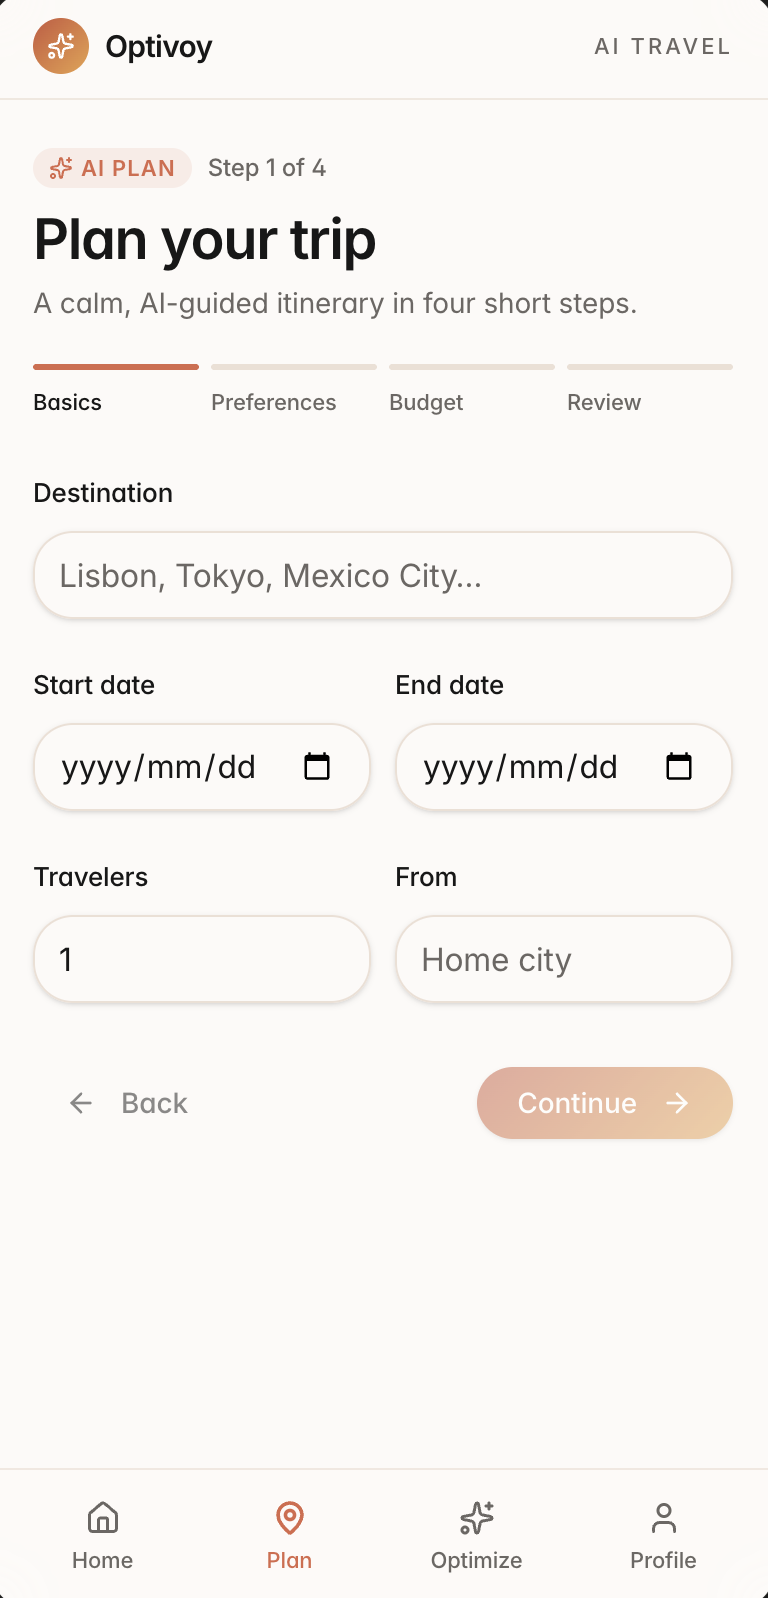Open the Optimize sparkle icon tab
This screenshot has width=768, height=1598.
(477, 1518)
